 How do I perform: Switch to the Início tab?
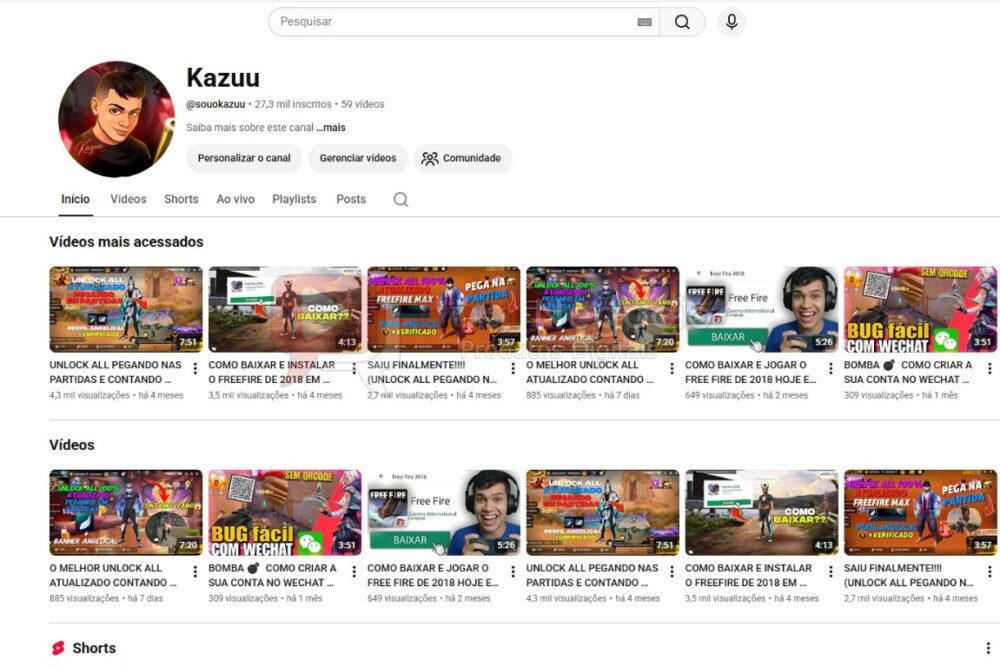coord(75,199)
